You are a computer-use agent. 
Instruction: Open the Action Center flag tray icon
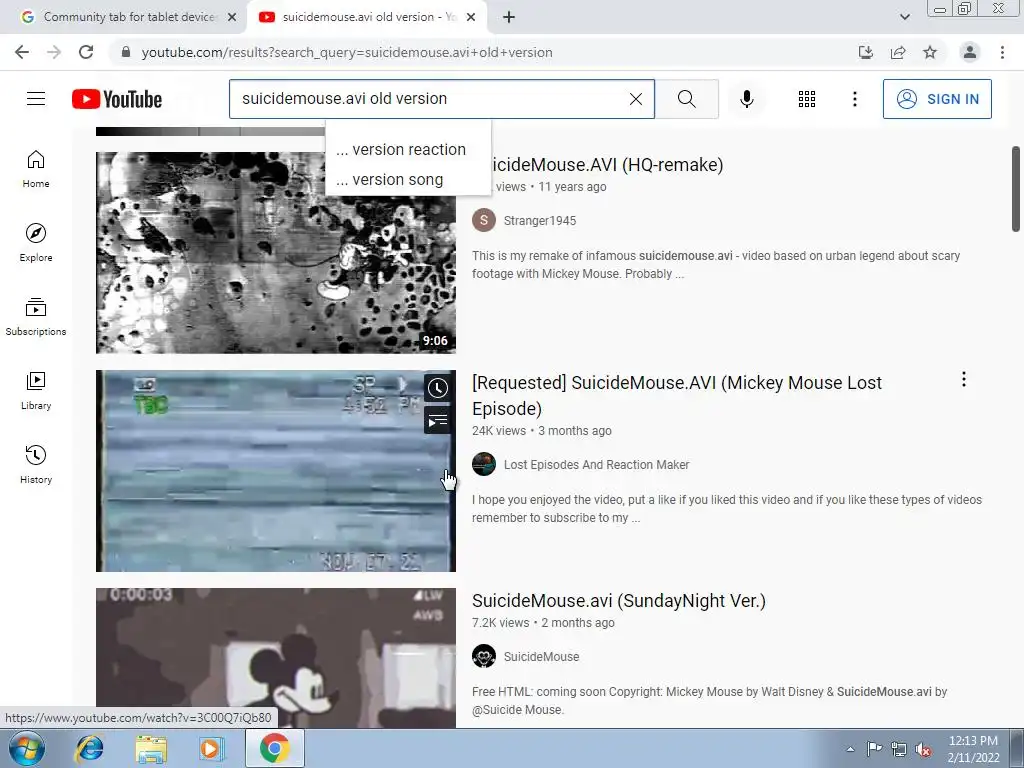coord(874,749)
